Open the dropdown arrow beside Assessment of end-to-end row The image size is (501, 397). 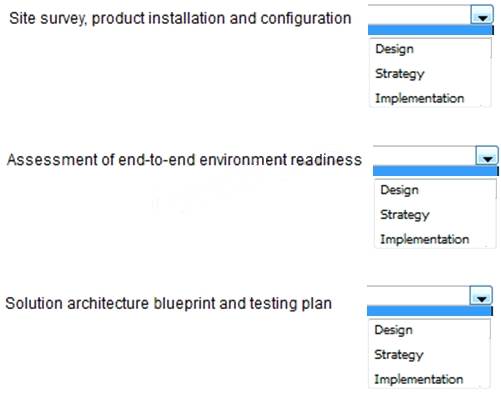(487, 156)
